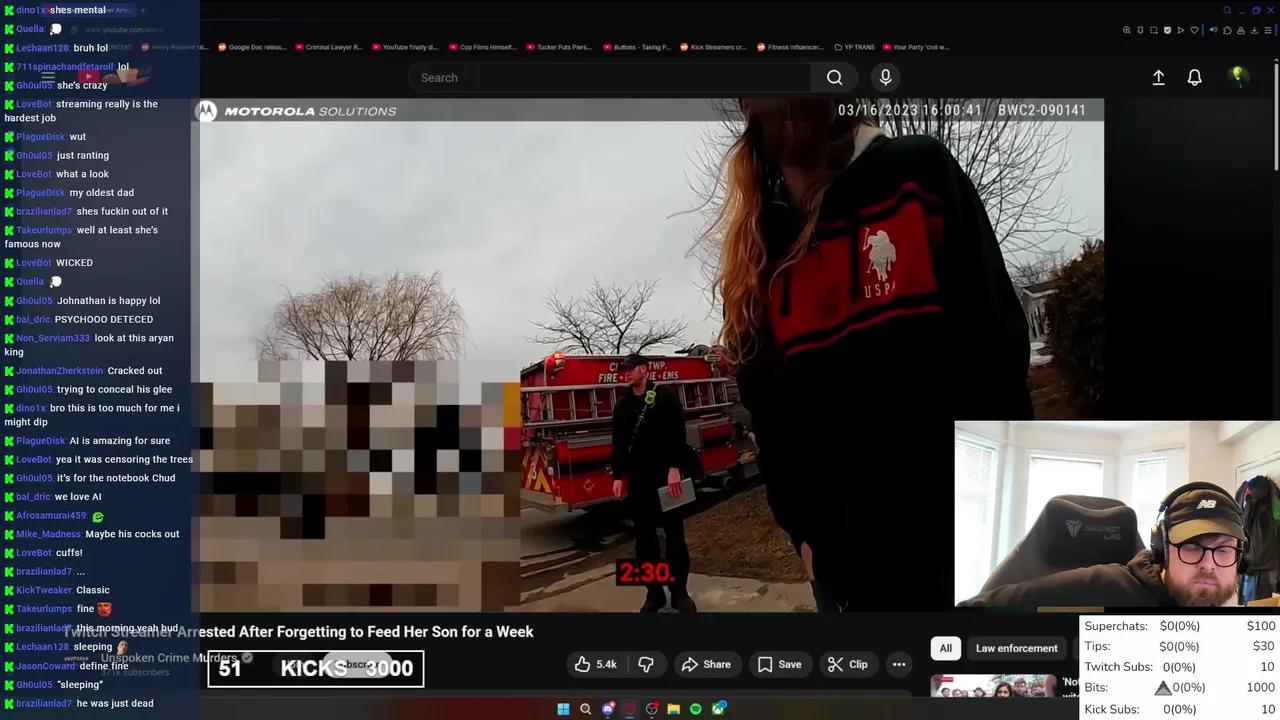The image size is (1280, 720).
Task: Click the Superchats goal row
Action: 1180,626
